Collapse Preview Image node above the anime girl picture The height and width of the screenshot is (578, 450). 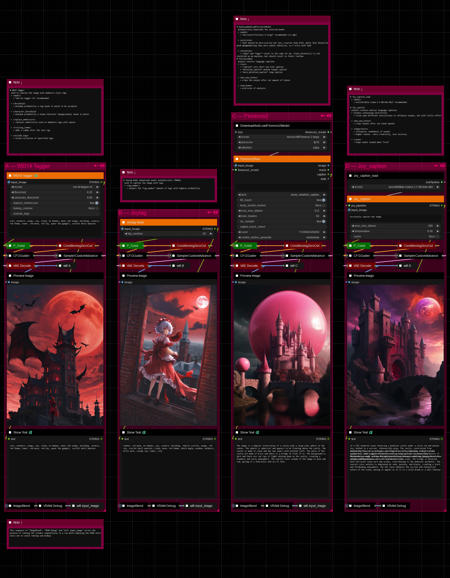(123, 275)
